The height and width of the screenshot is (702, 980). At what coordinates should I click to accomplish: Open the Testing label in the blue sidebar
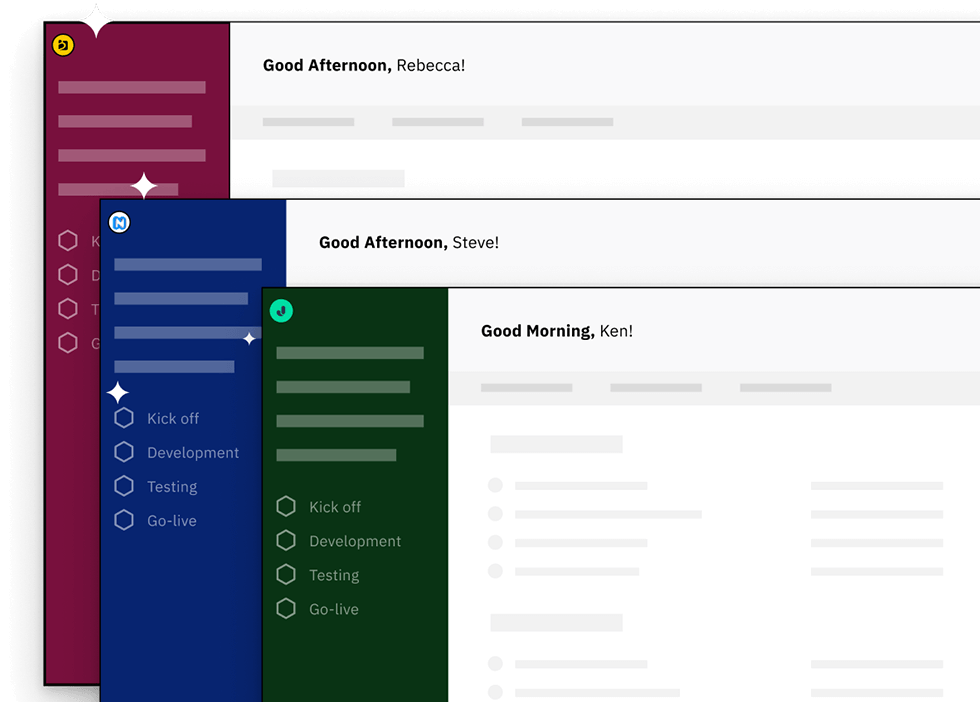pyautogui.click(x=172, y=487)
